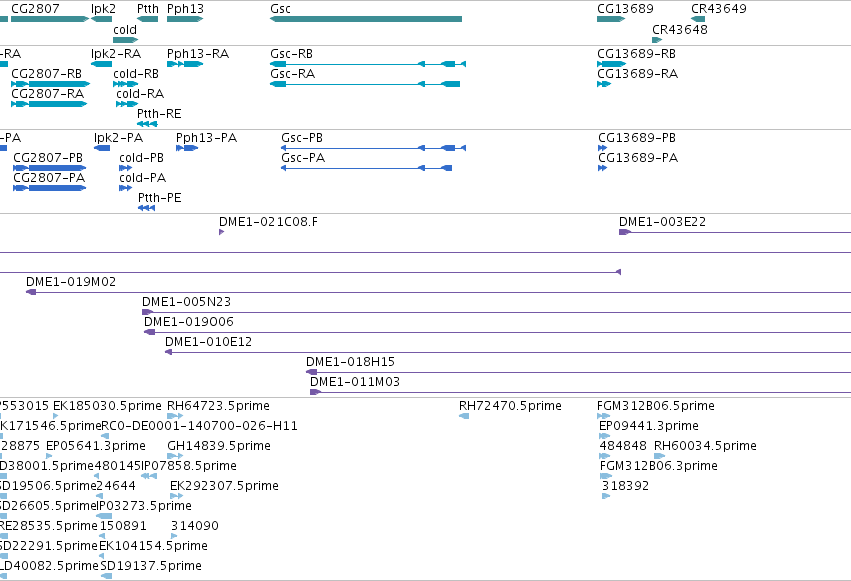Click the Ptth-RE transcript label
Viewport: 851px width, 581px height.
tap(159, 114)
